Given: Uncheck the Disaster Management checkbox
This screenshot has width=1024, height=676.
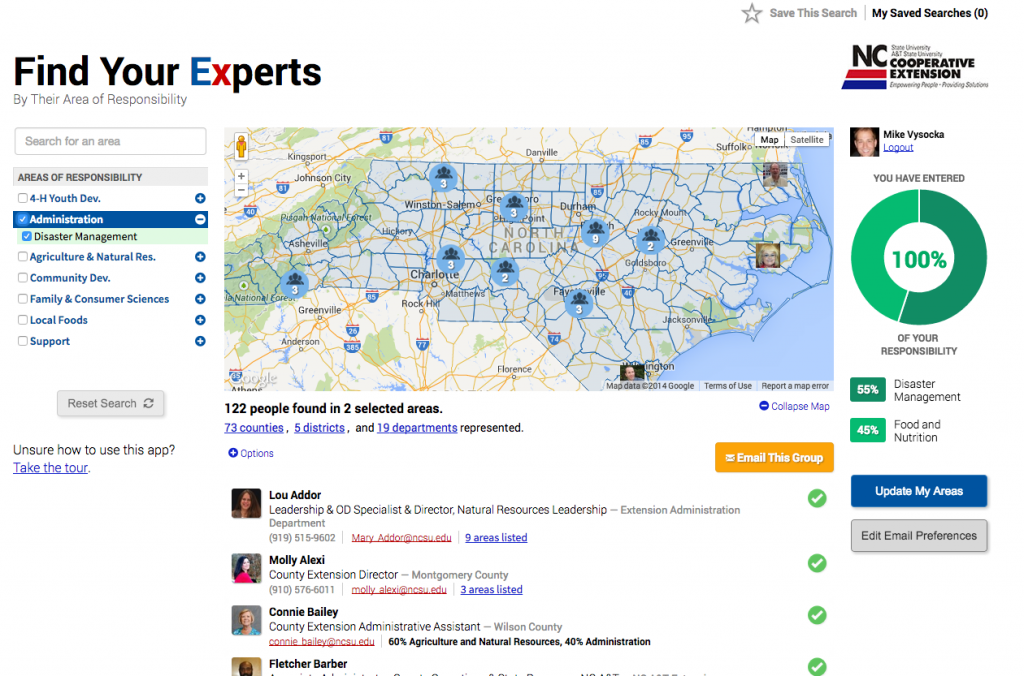Looking at the screenshot, I should click(x=27, y=236).
